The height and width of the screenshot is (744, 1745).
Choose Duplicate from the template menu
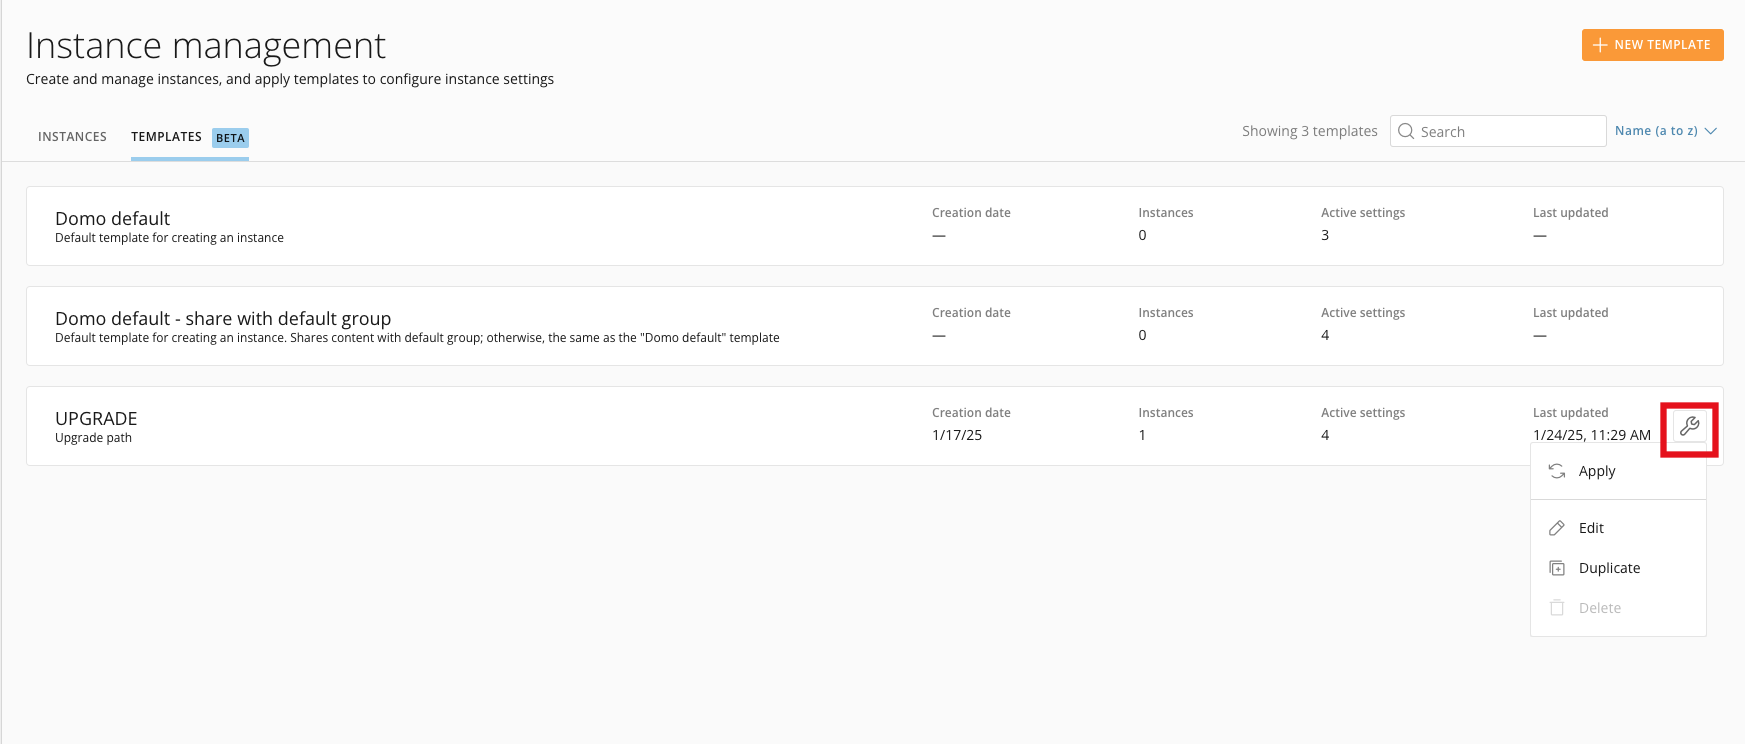click(x=1618, y=568)
